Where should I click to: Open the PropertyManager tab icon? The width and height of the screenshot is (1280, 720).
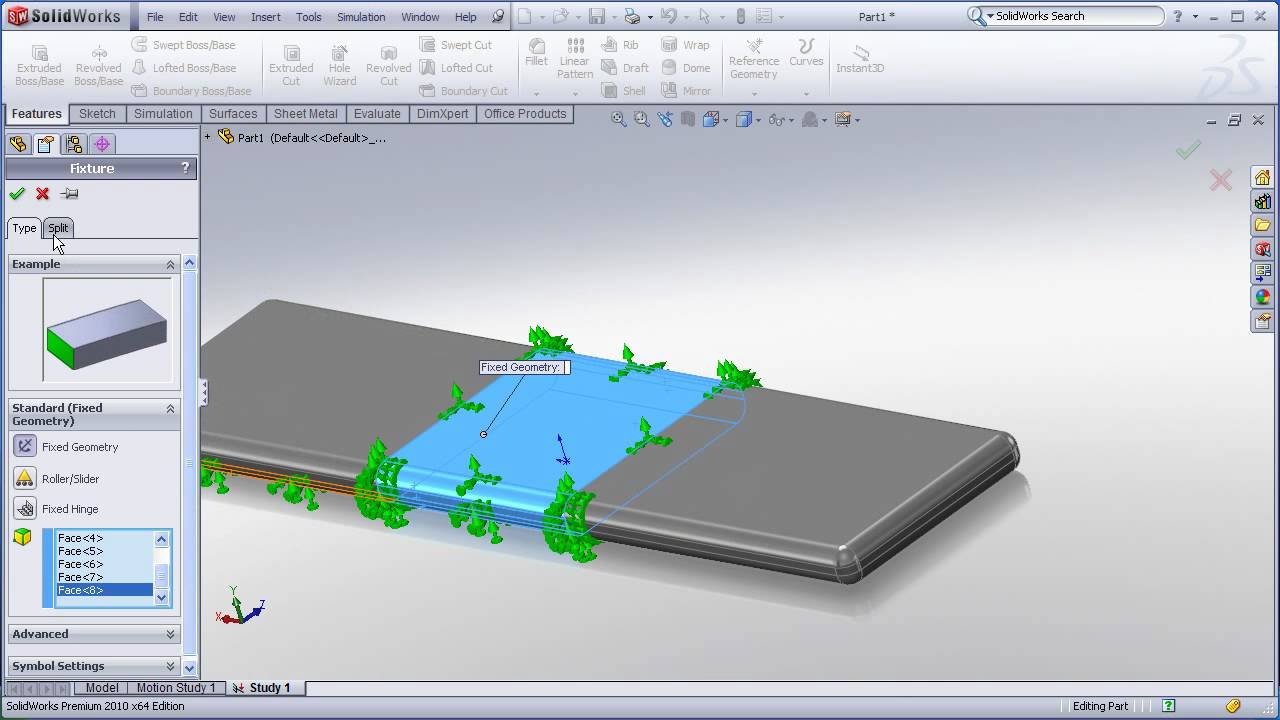point(45,144)
